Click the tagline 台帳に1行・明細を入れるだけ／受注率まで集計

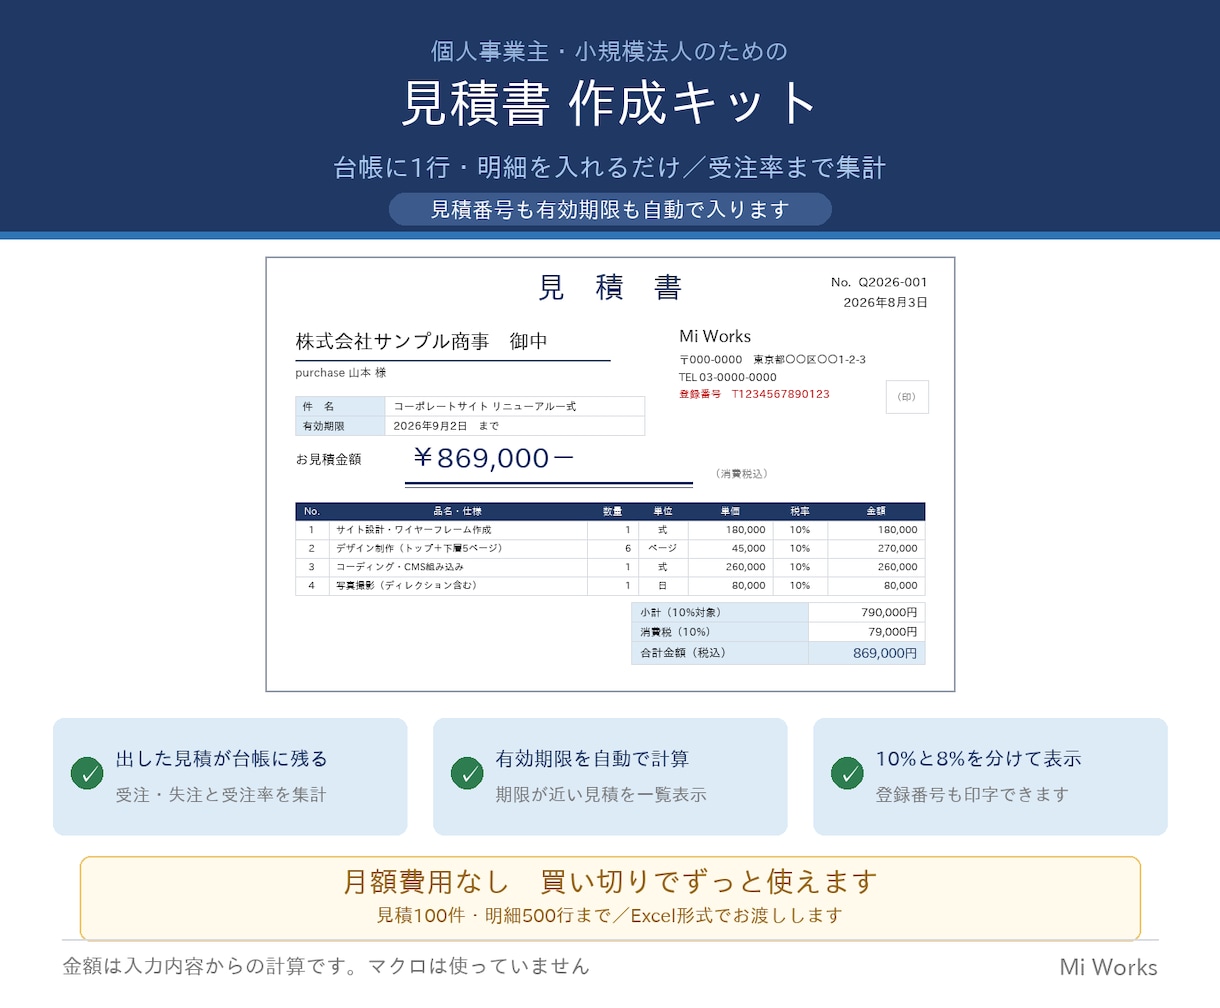610,167
